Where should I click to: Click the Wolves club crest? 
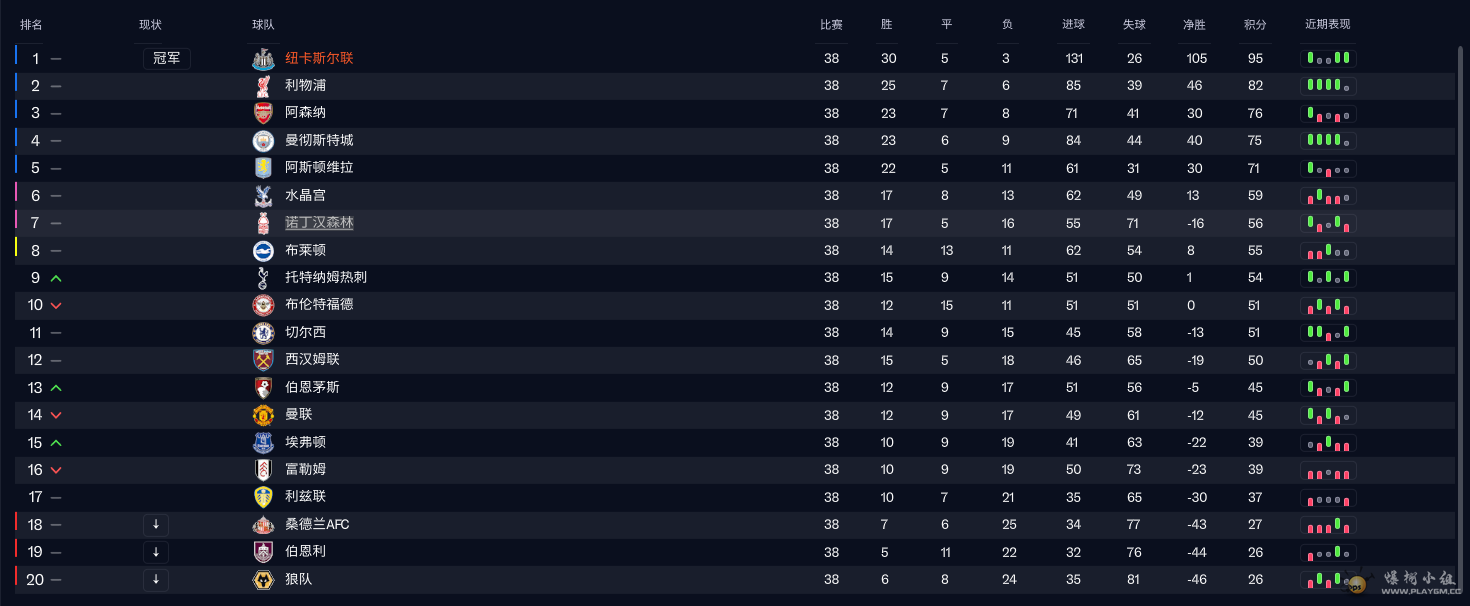[263, 579]
